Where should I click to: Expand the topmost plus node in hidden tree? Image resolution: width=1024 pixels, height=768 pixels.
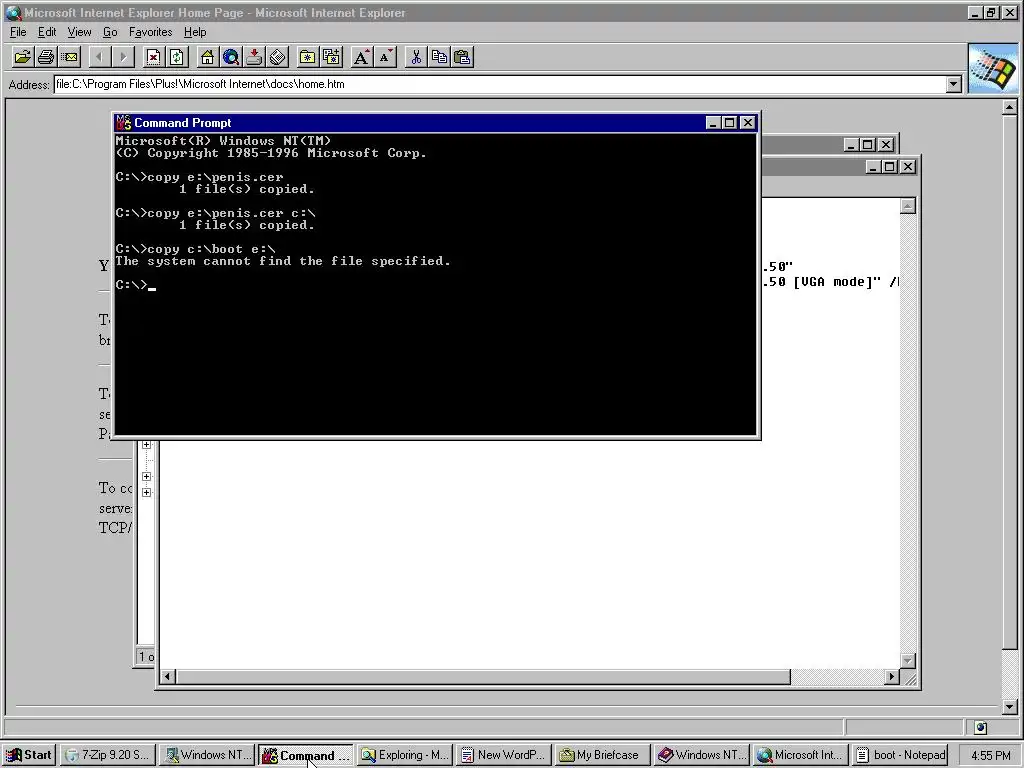click(x=146, y=445)
